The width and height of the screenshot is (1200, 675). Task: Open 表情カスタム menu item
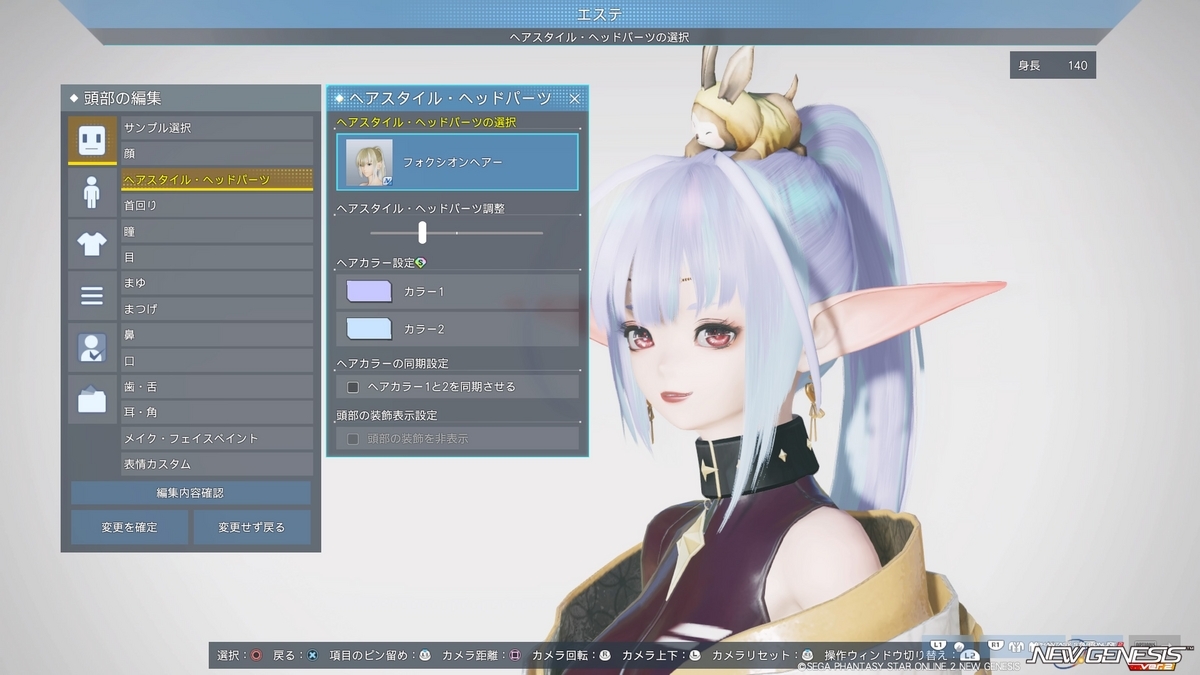(217, 465)
